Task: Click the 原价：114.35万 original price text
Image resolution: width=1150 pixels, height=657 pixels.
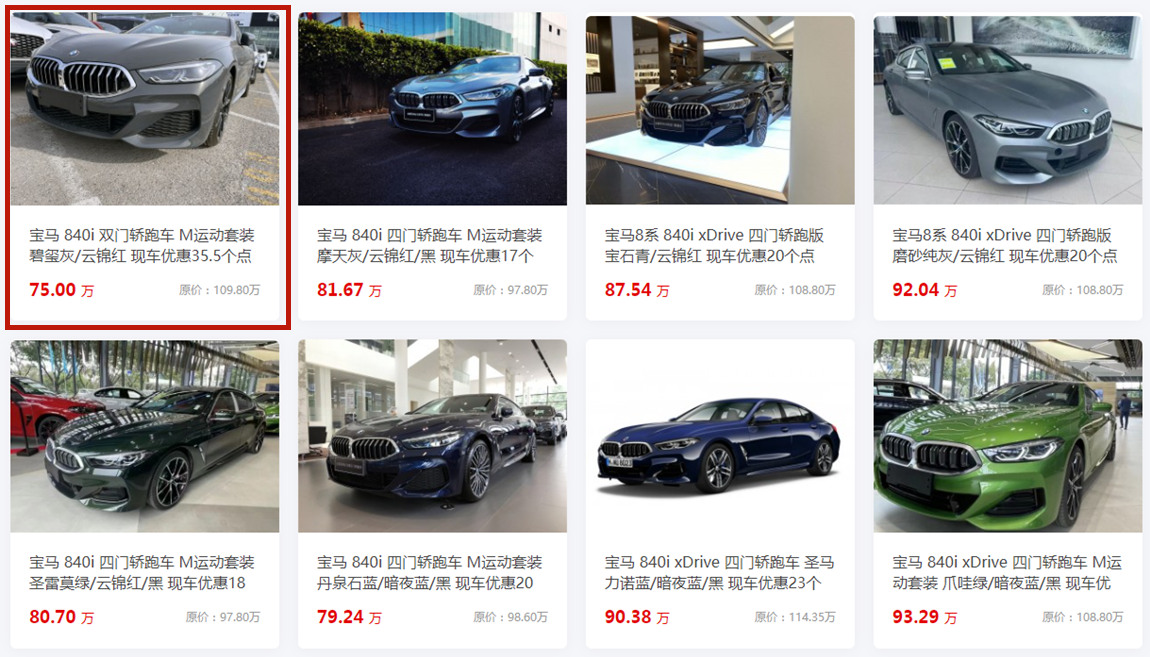Action: [795, 617]
